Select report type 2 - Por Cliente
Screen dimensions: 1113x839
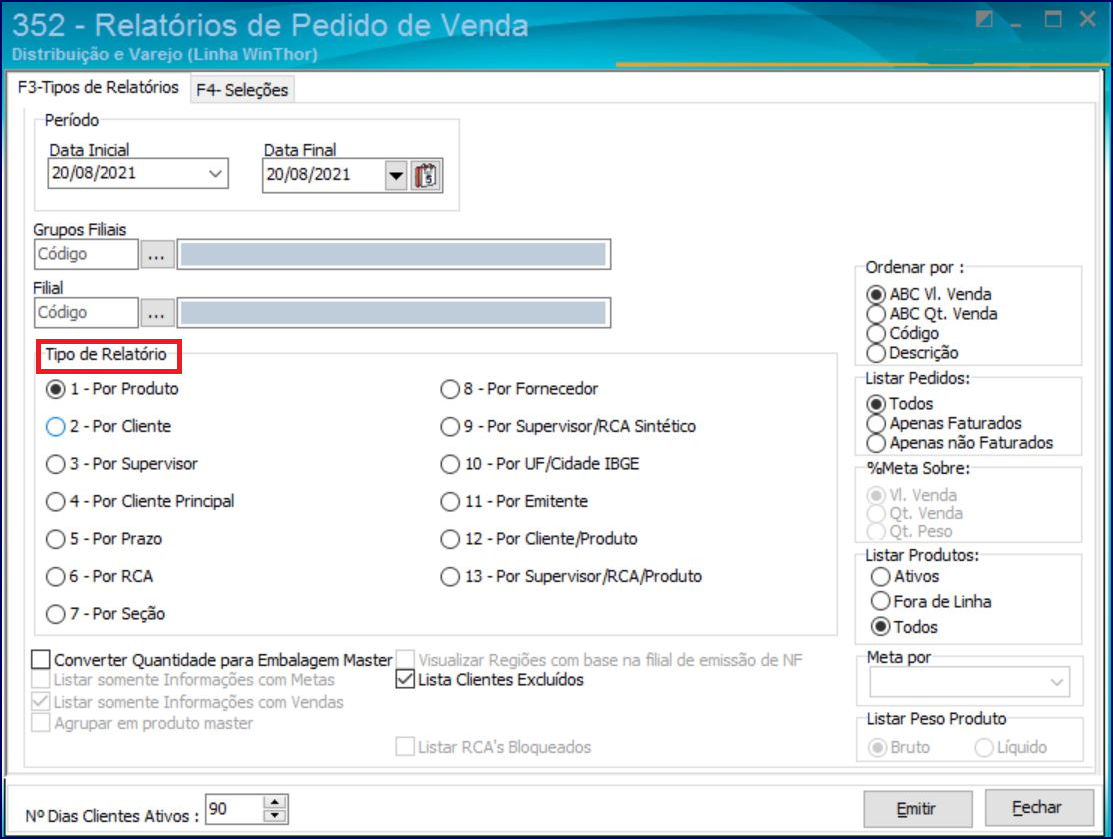pyautogui.click(x=109, y=427)
